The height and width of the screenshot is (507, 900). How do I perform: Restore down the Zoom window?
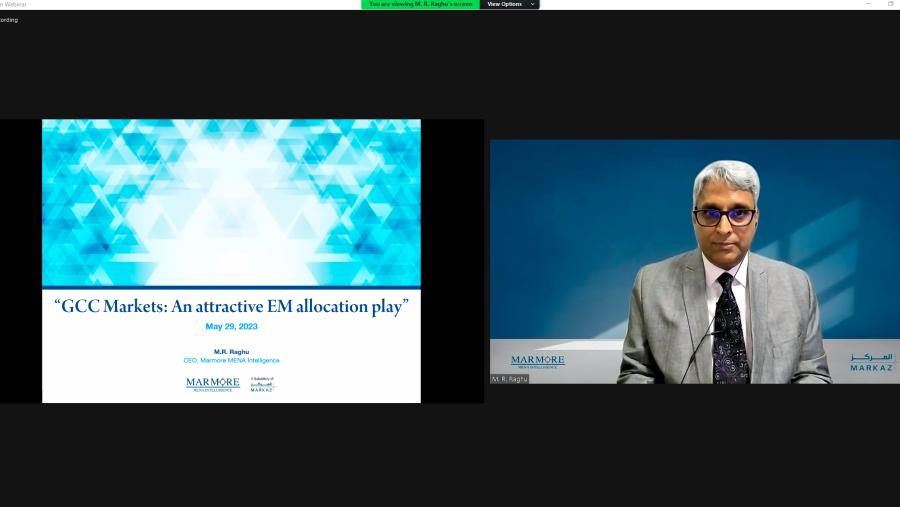pos(890,4)
